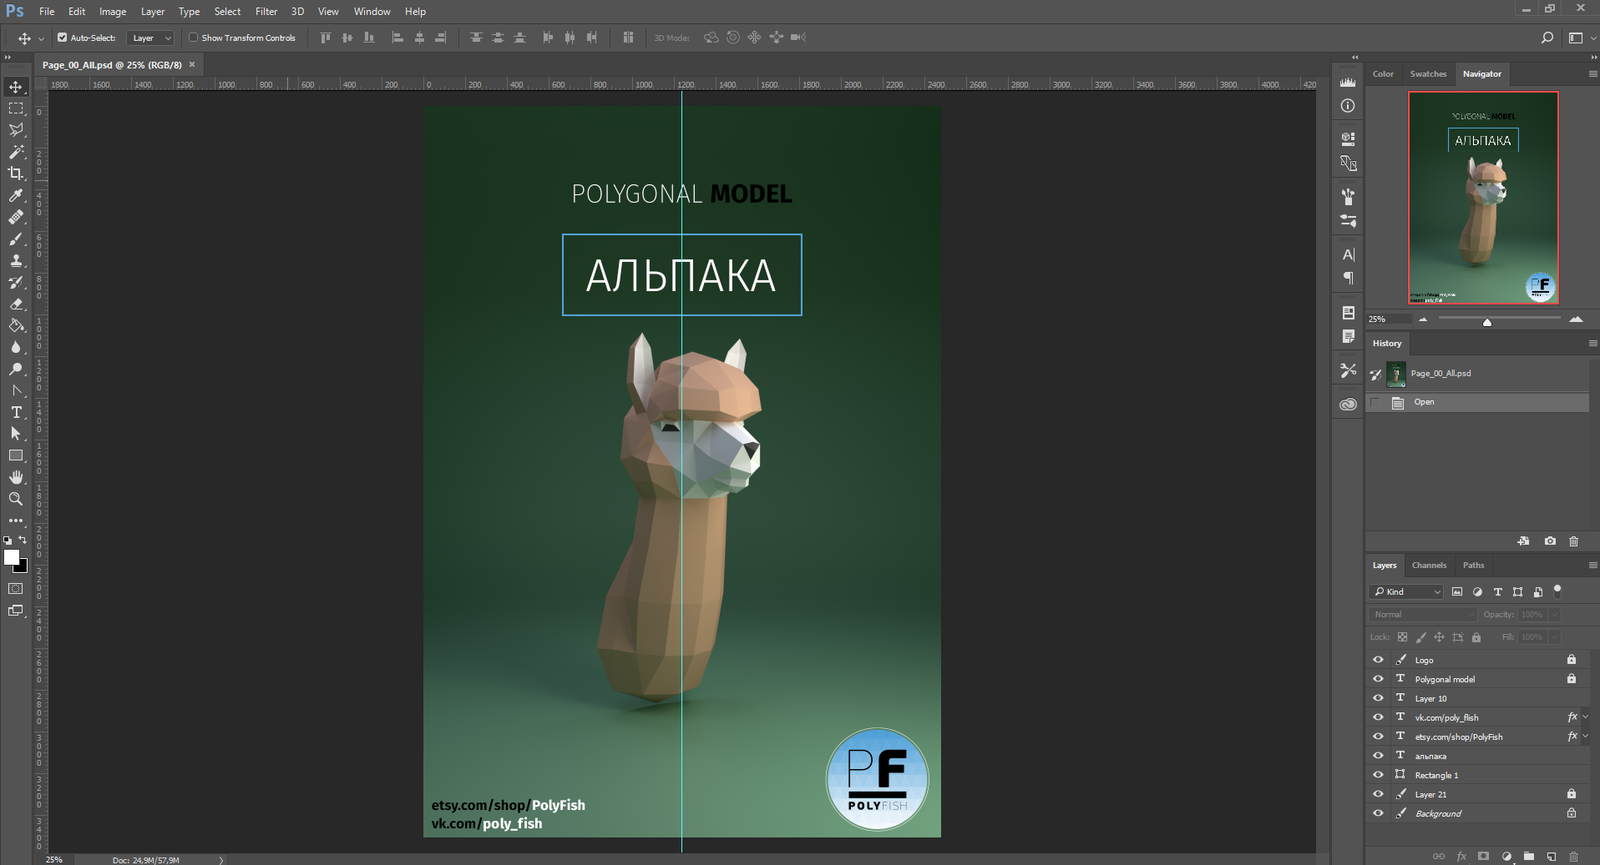Select the Clone Stamp tool
The height and width of the screenshot is (865, 1600).
pyautogui.click(x=16, y=260)
